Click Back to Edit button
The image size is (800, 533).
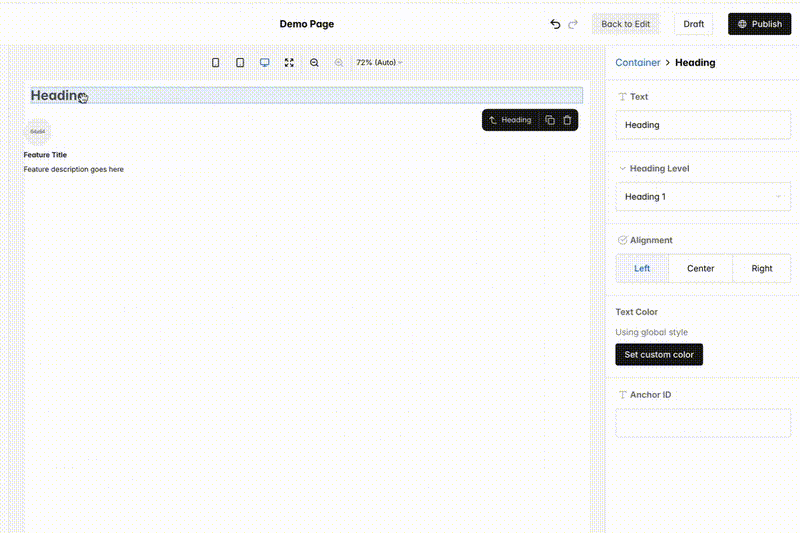pyautogui.click(x=626, y=24)
